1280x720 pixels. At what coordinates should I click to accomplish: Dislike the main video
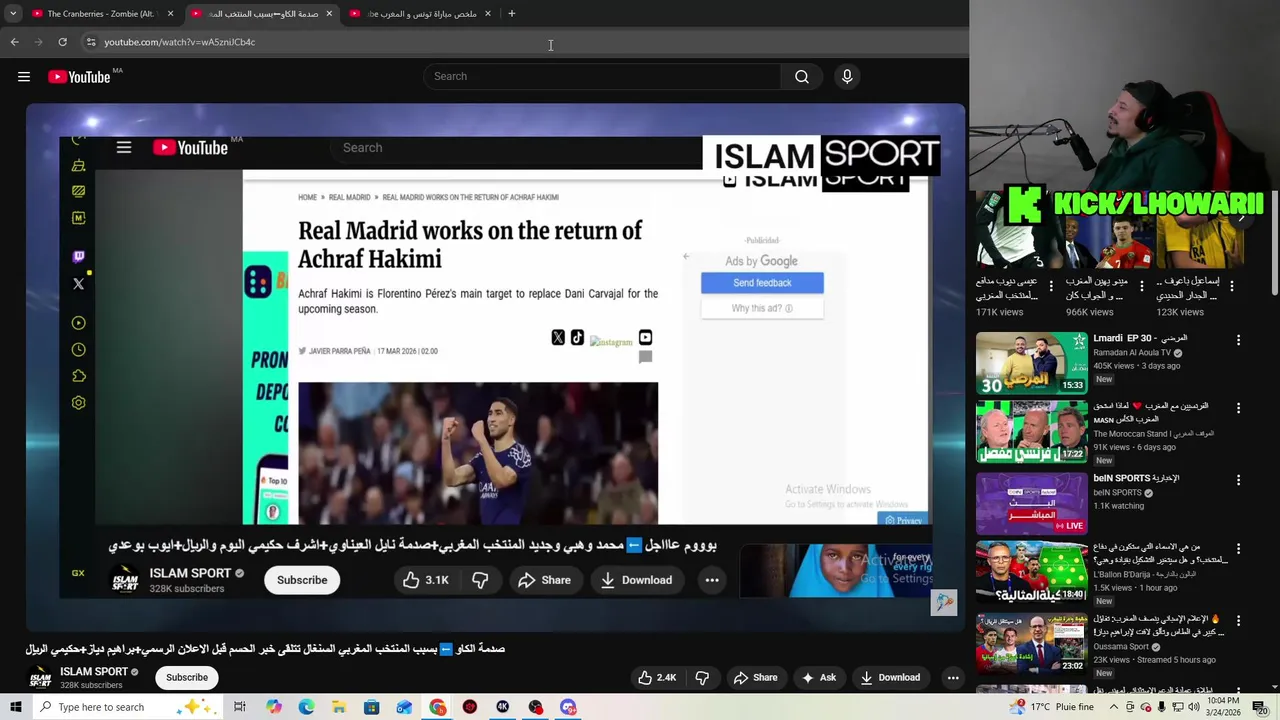(x=702, y=677)
